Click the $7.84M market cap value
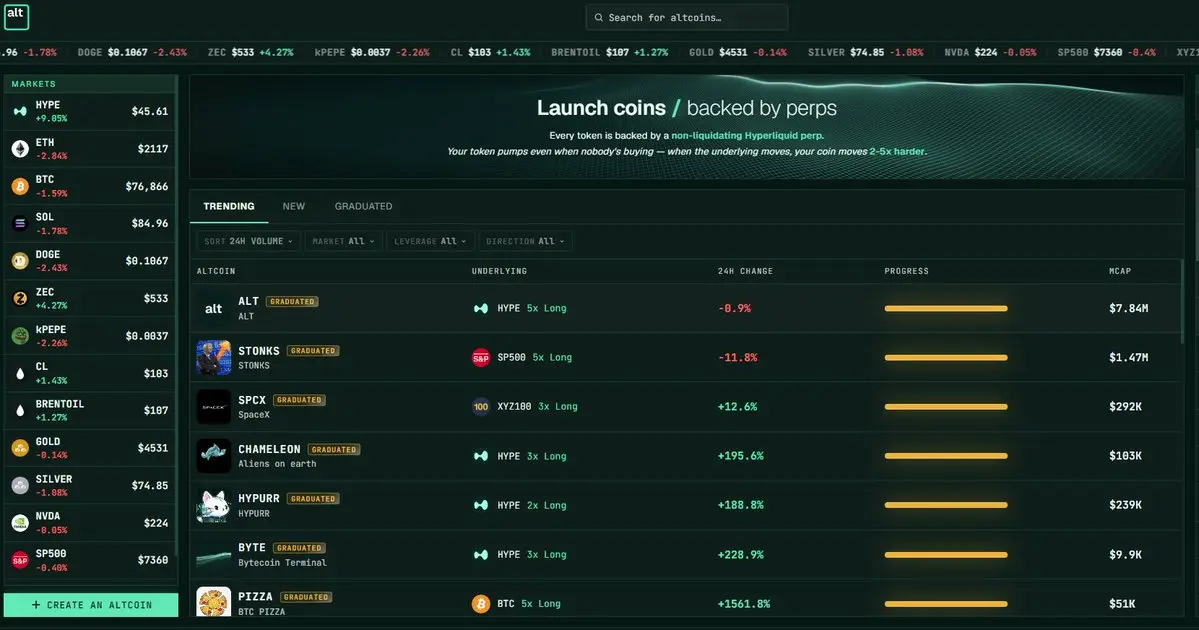The image size is (1199, 630). (x=1129, y=308)
